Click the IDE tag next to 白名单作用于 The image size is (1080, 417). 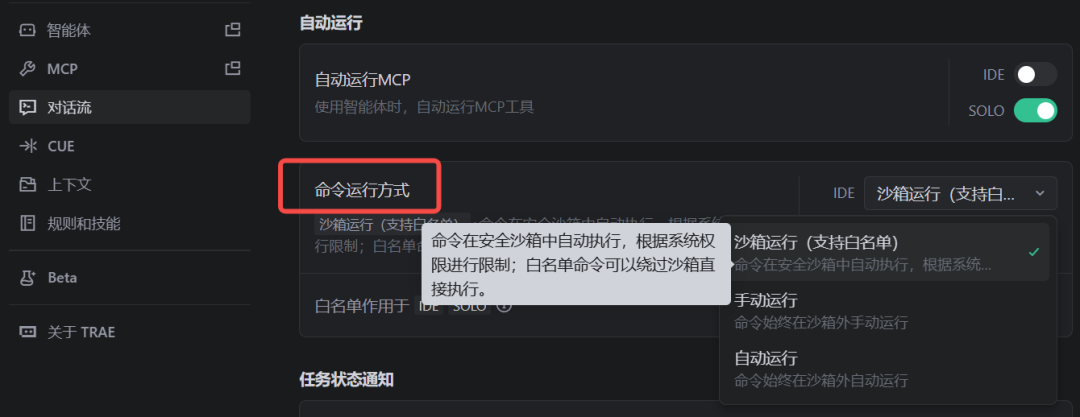click(x=429, y=305)
